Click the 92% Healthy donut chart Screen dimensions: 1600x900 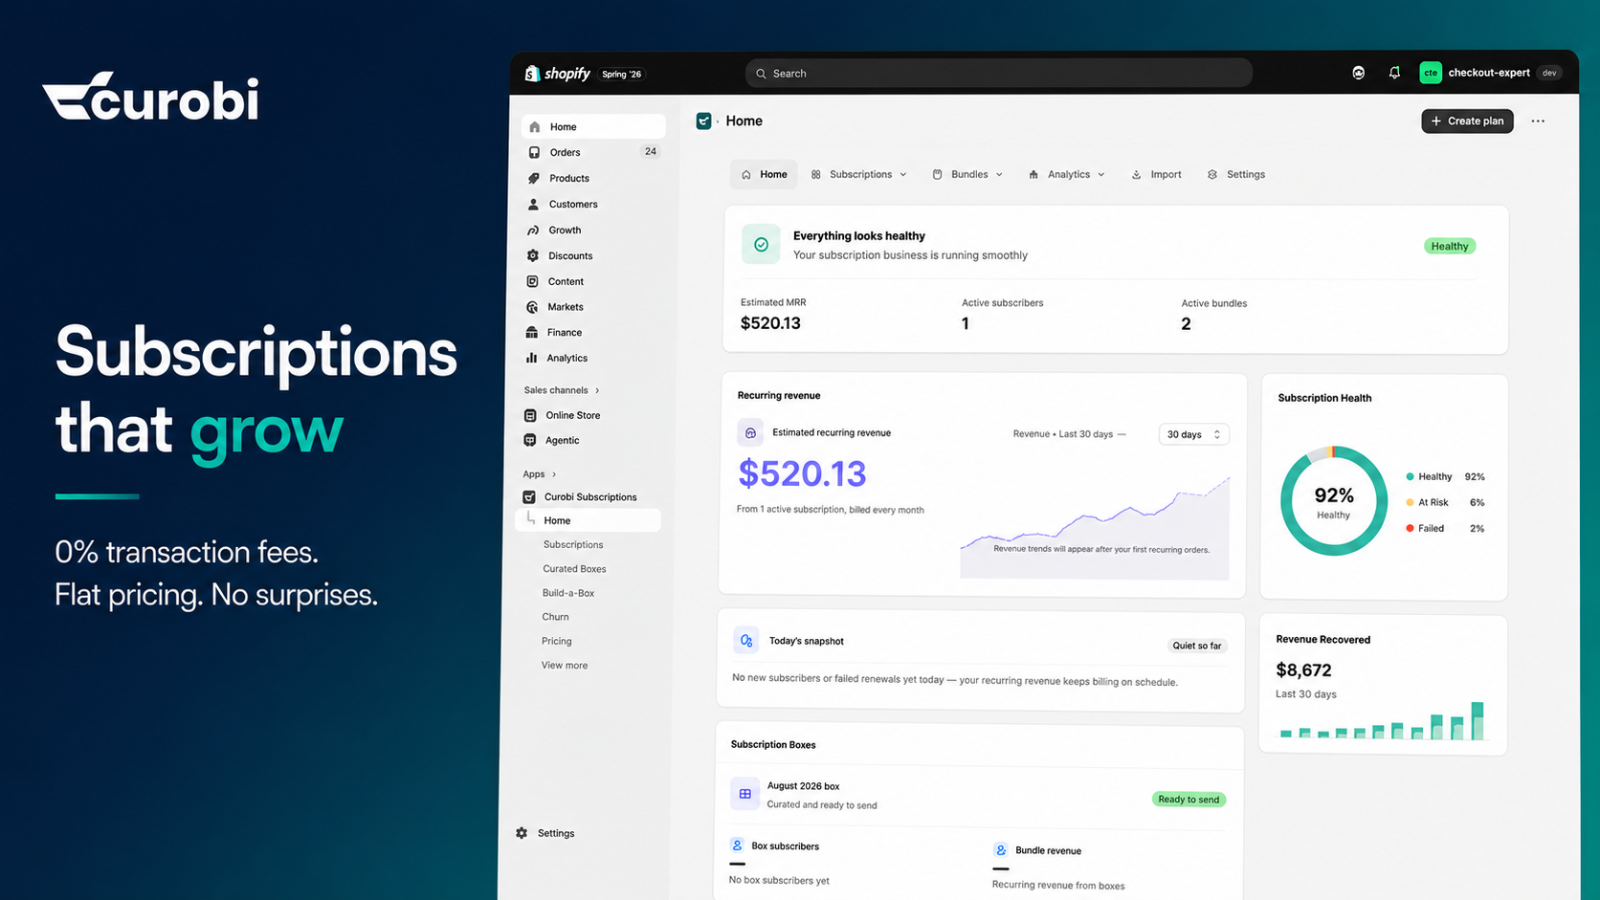1334,501
